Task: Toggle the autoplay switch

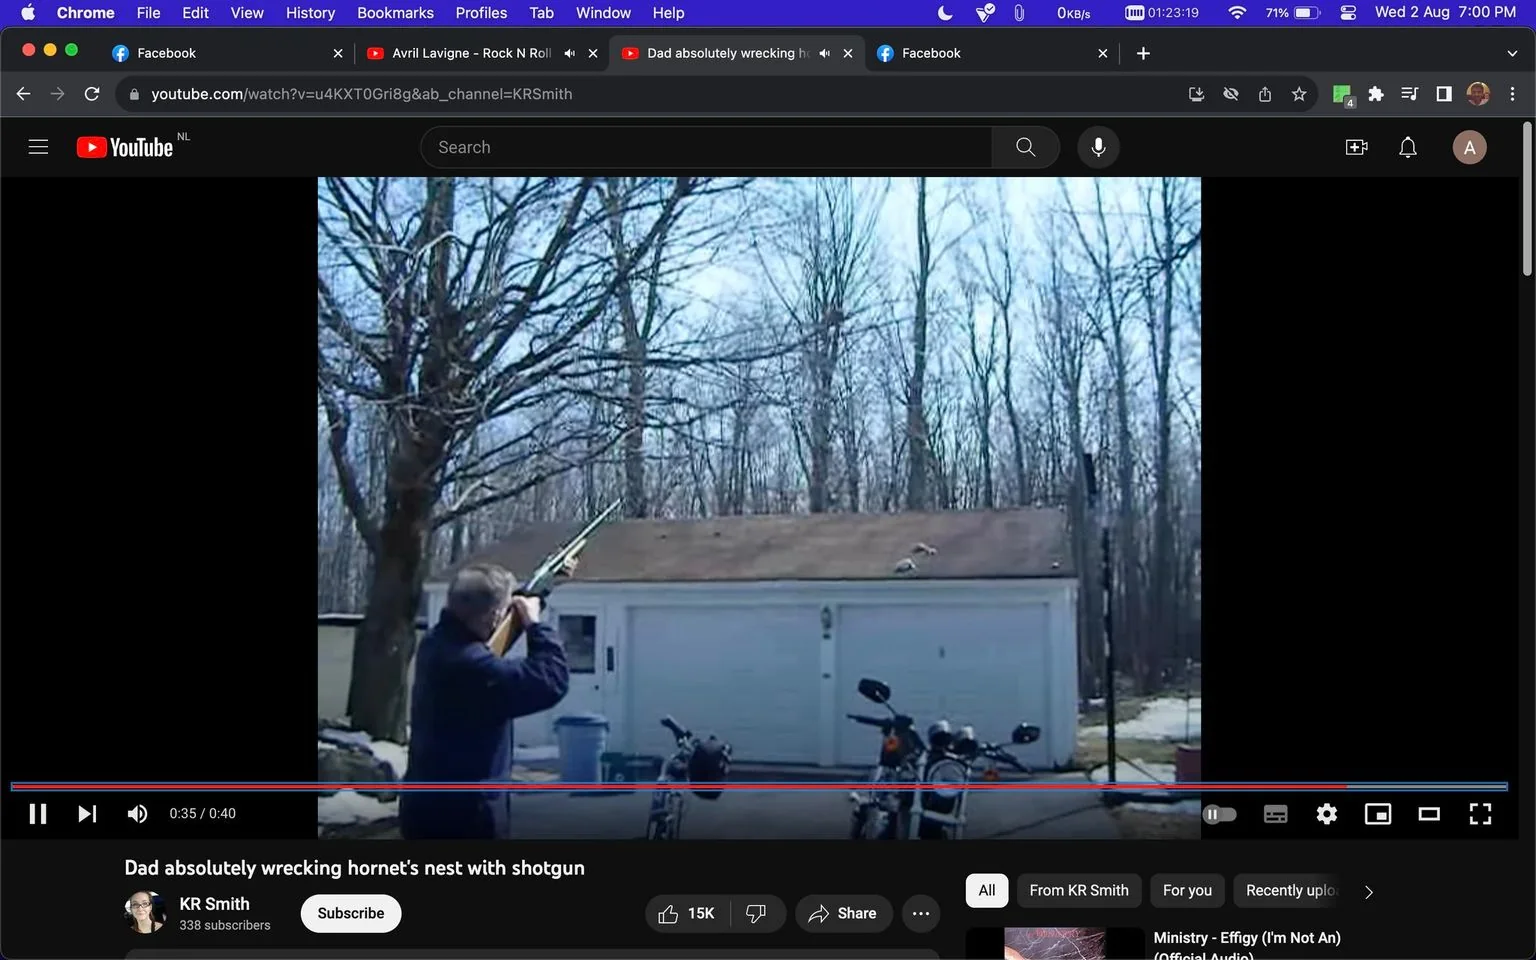Action: pos(1220,814)
